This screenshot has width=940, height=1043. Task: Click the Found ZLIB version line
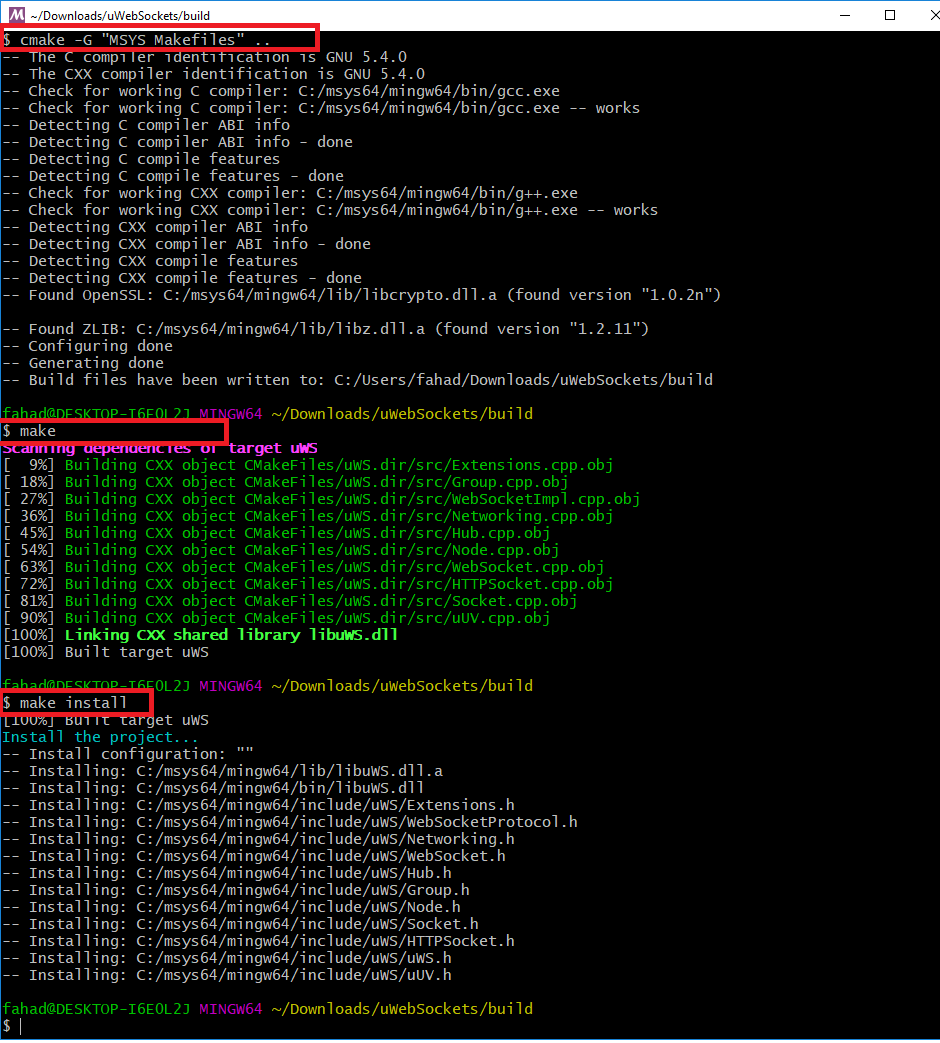point(325,329)
